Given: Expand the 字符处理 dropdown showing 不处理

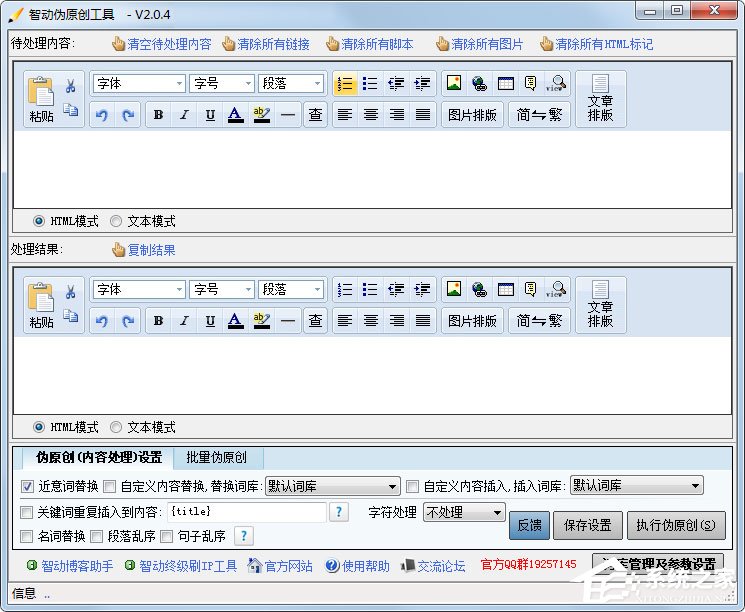Looking at the screenshot, I should coord(464,512).
